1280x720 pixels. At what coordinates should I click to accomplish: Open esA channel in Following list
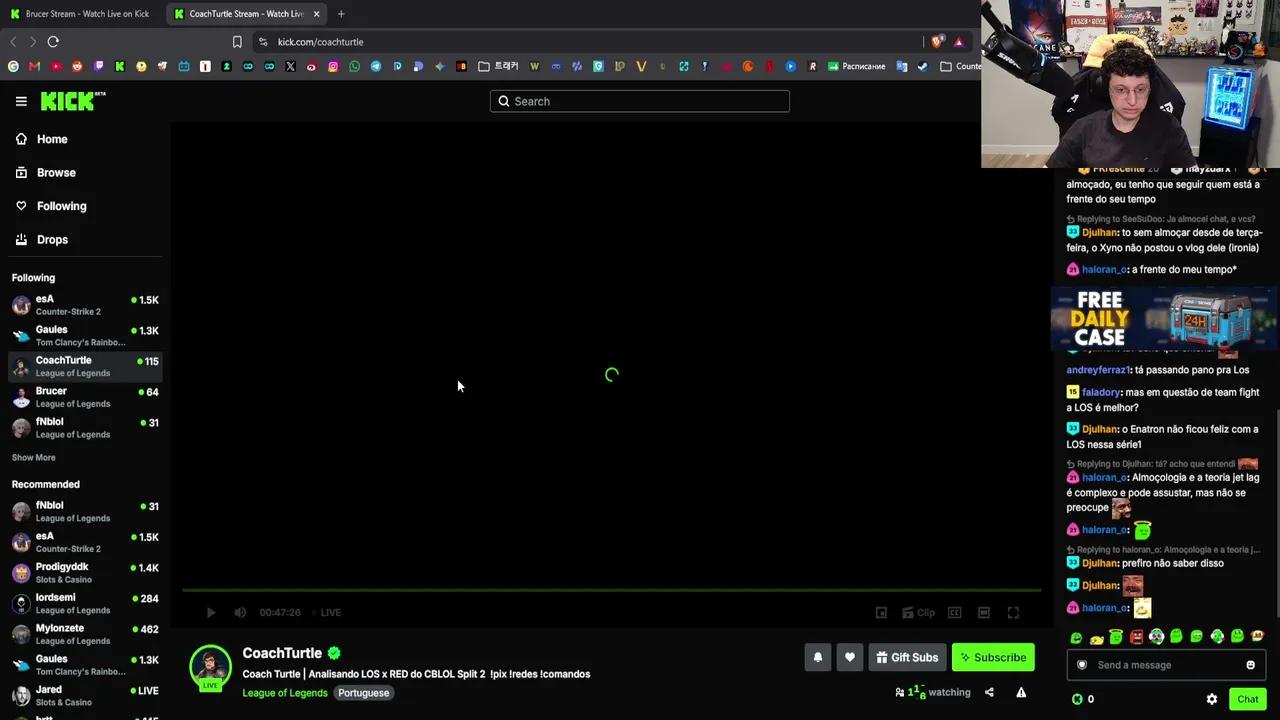(85, 305)
